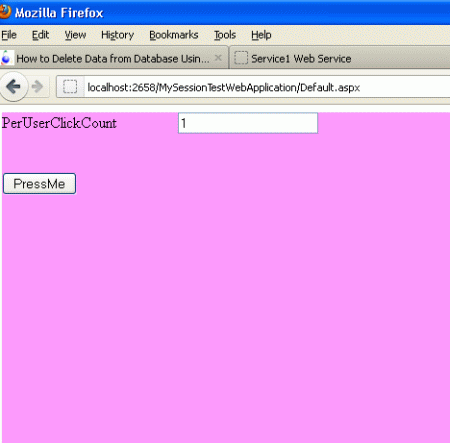Click the Service1 Web Service tab favicon
The width and height of the screenshot is (450, 443).
tap(241, 58)
